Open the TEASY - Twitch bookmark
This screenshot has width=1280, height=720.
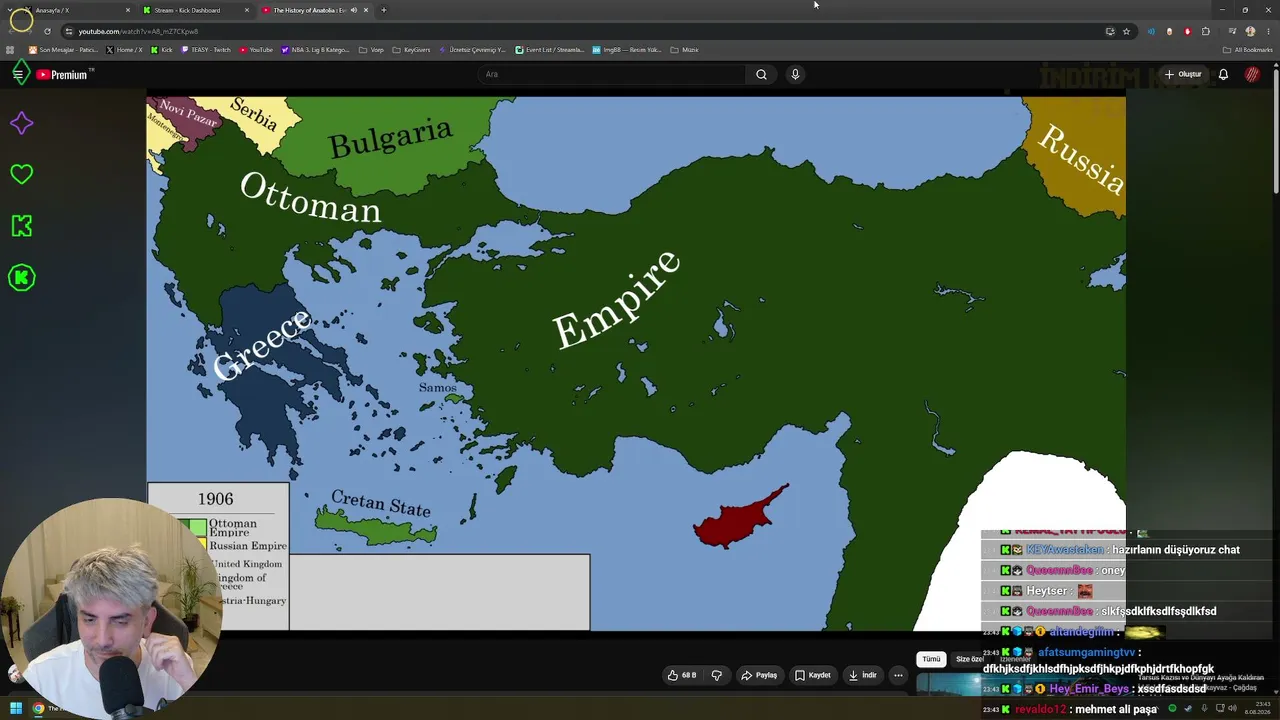click(206, 50)
